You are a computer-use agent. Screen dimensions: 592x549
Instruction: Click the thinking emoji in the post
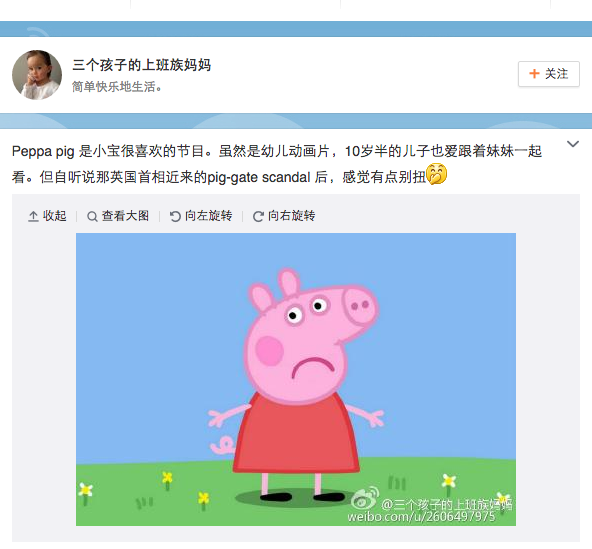(x=437, y=174)
